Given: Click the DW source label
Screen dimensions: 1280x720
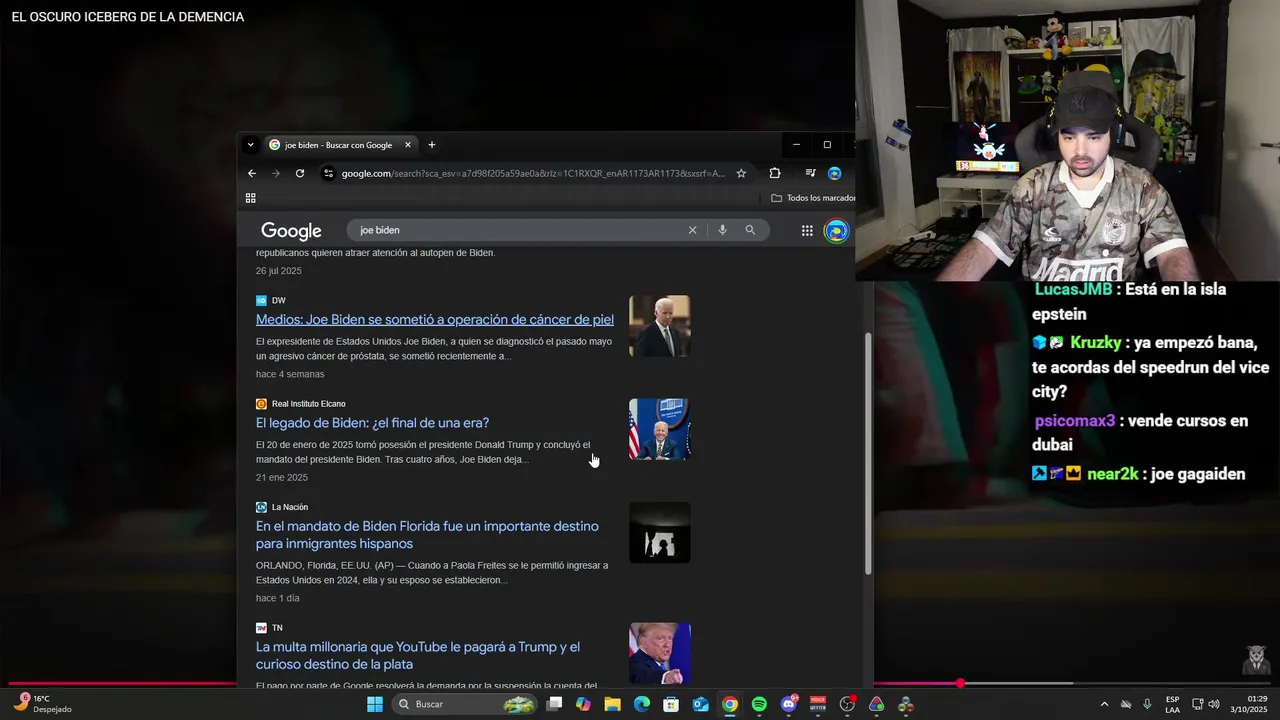Looking at the screenshot, I should tap(279, 300).
